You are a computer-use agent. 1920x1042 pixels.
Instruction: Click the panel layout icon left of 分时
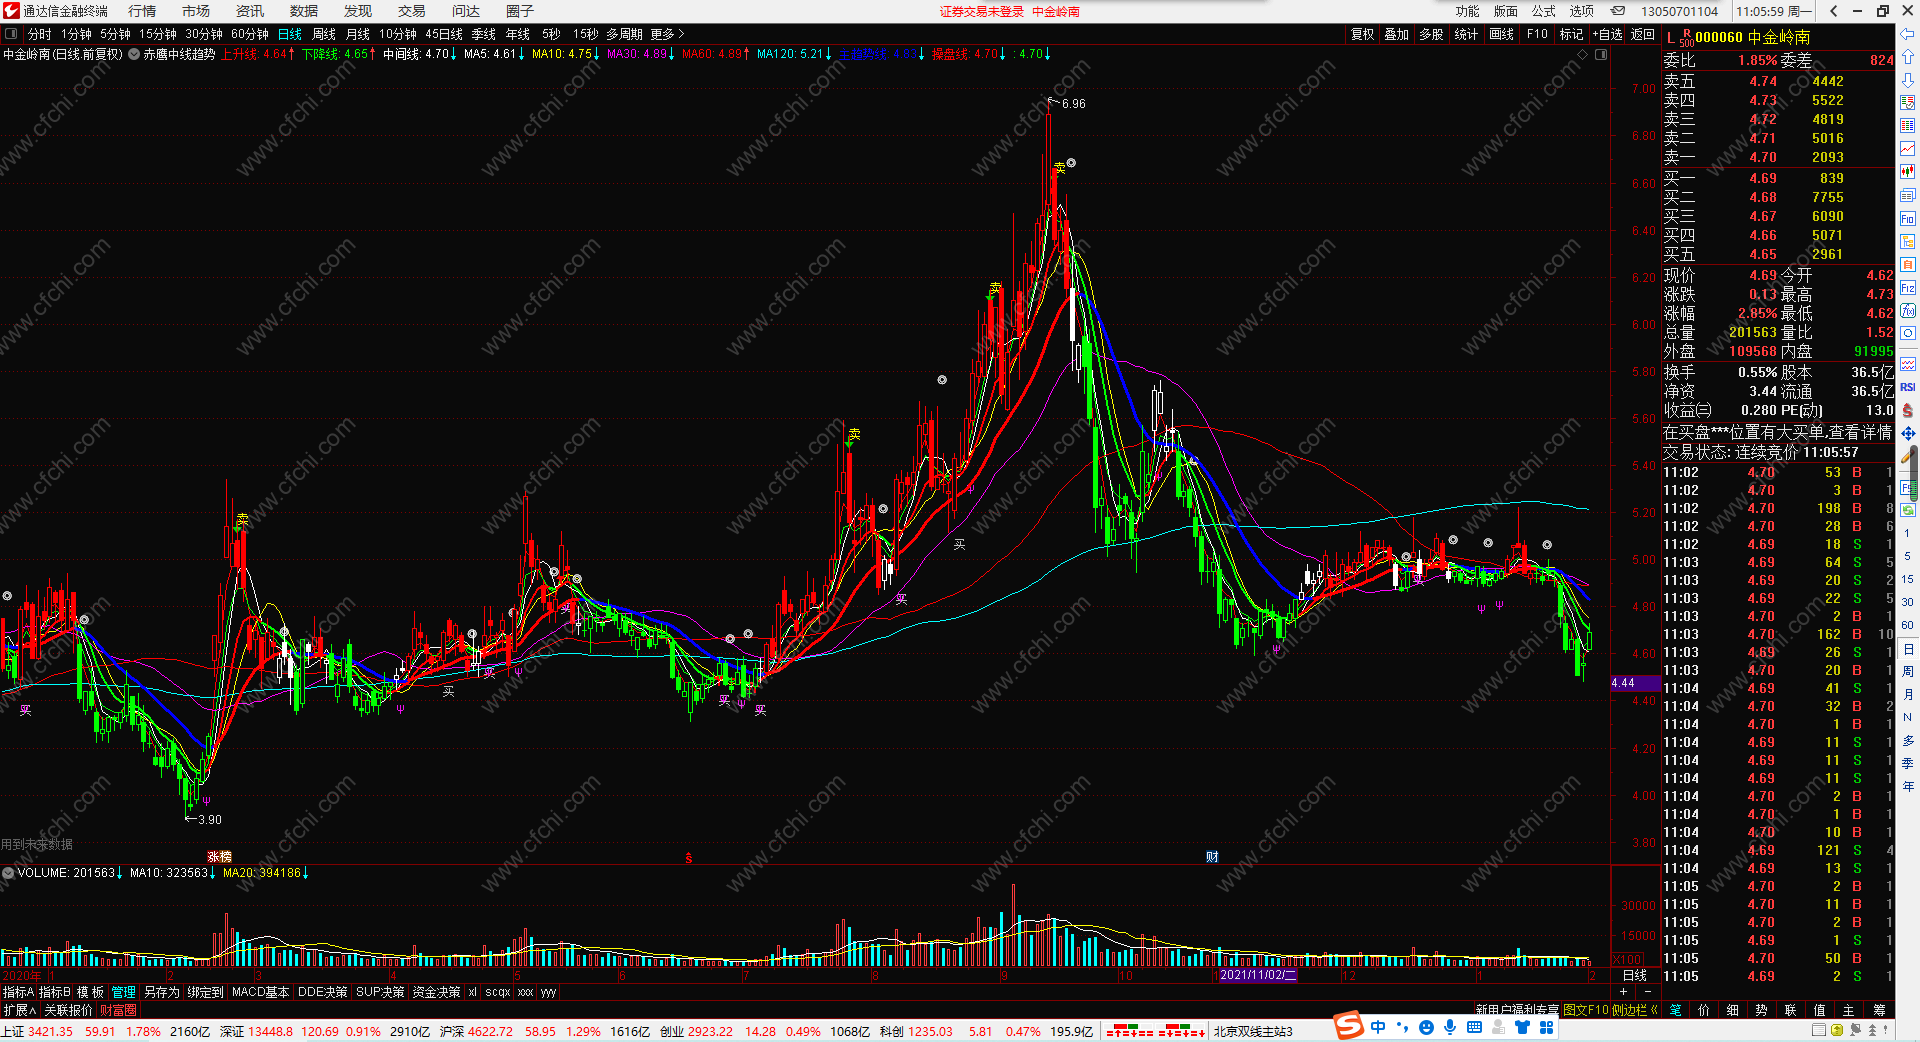point(11,34)
